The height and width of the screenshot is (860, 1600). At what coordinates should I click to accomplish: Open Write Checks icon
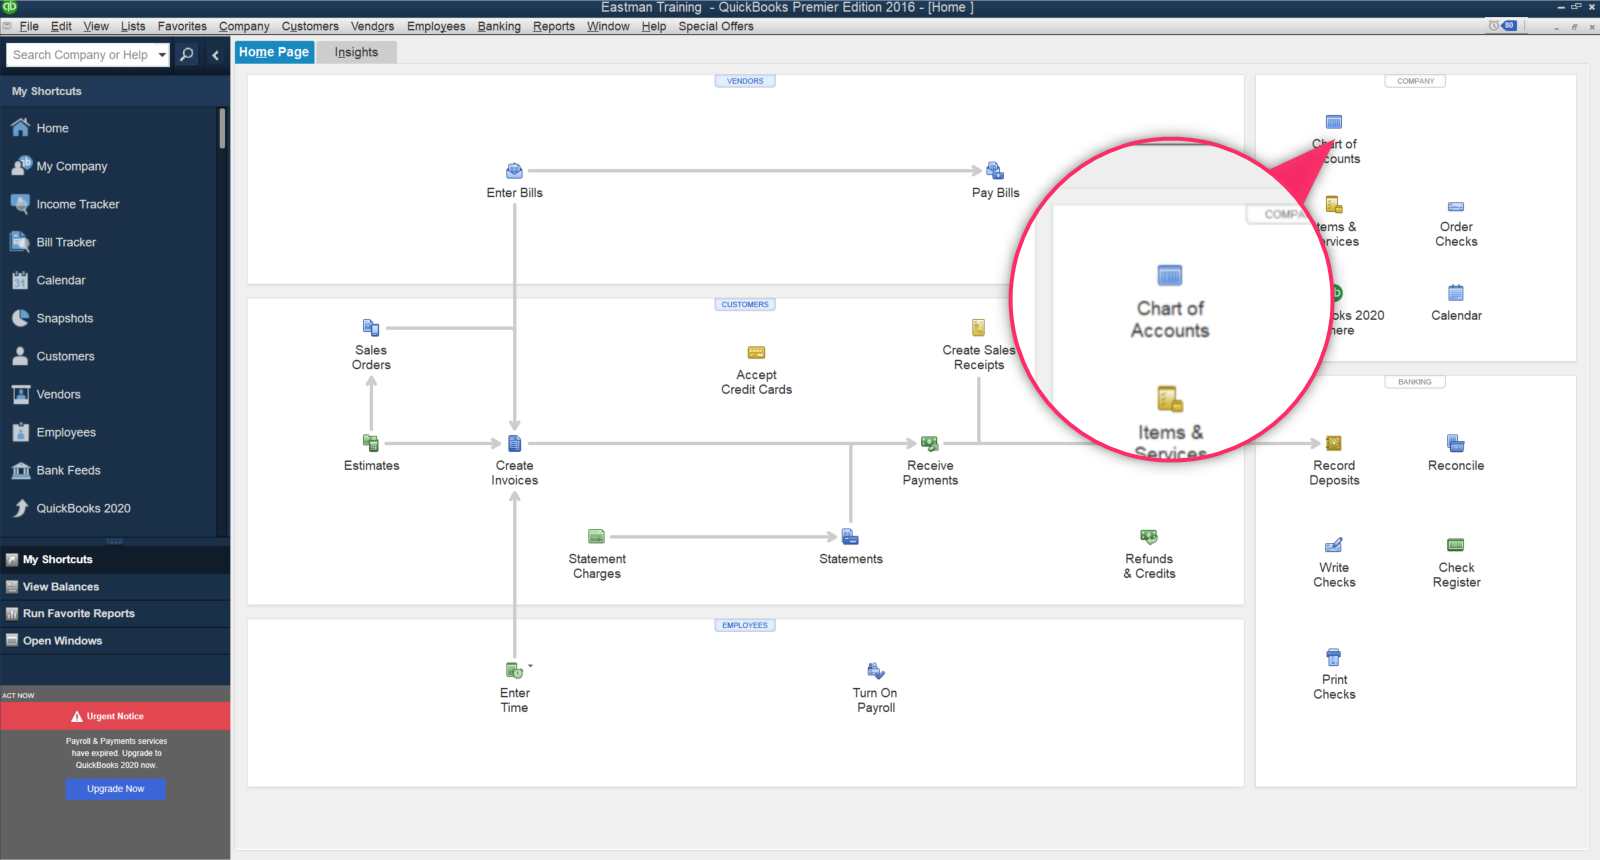(1334, 545)
